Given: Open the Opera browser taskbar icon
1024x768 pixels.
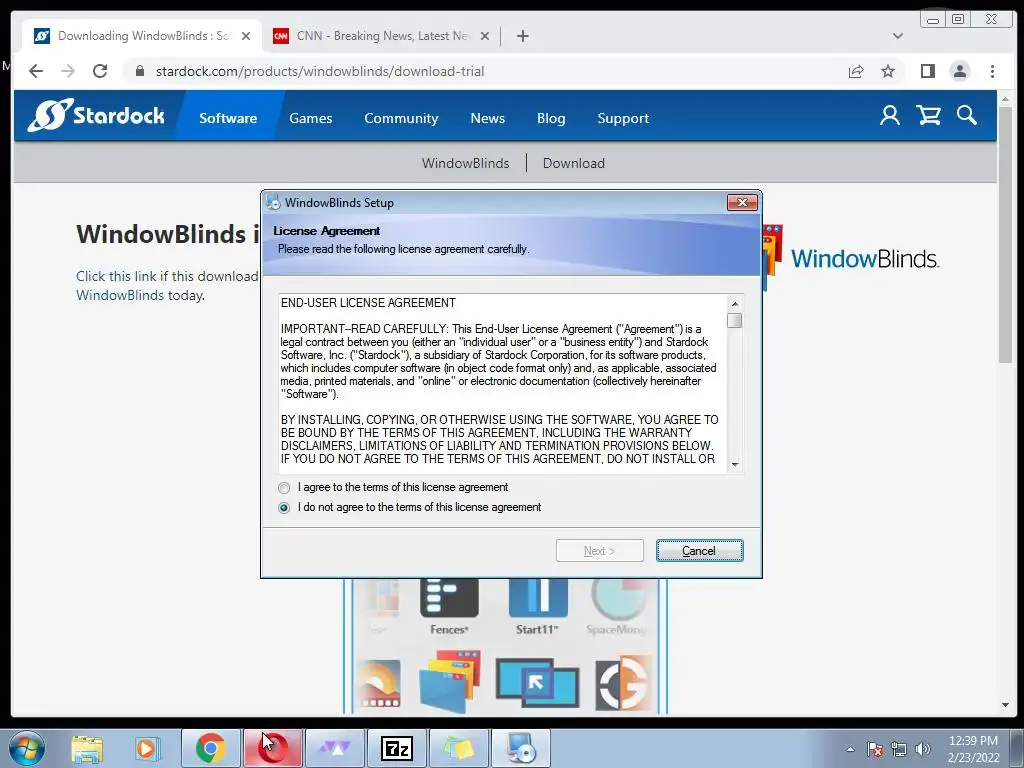Looking at the screenshot, I should click(272, 748).
